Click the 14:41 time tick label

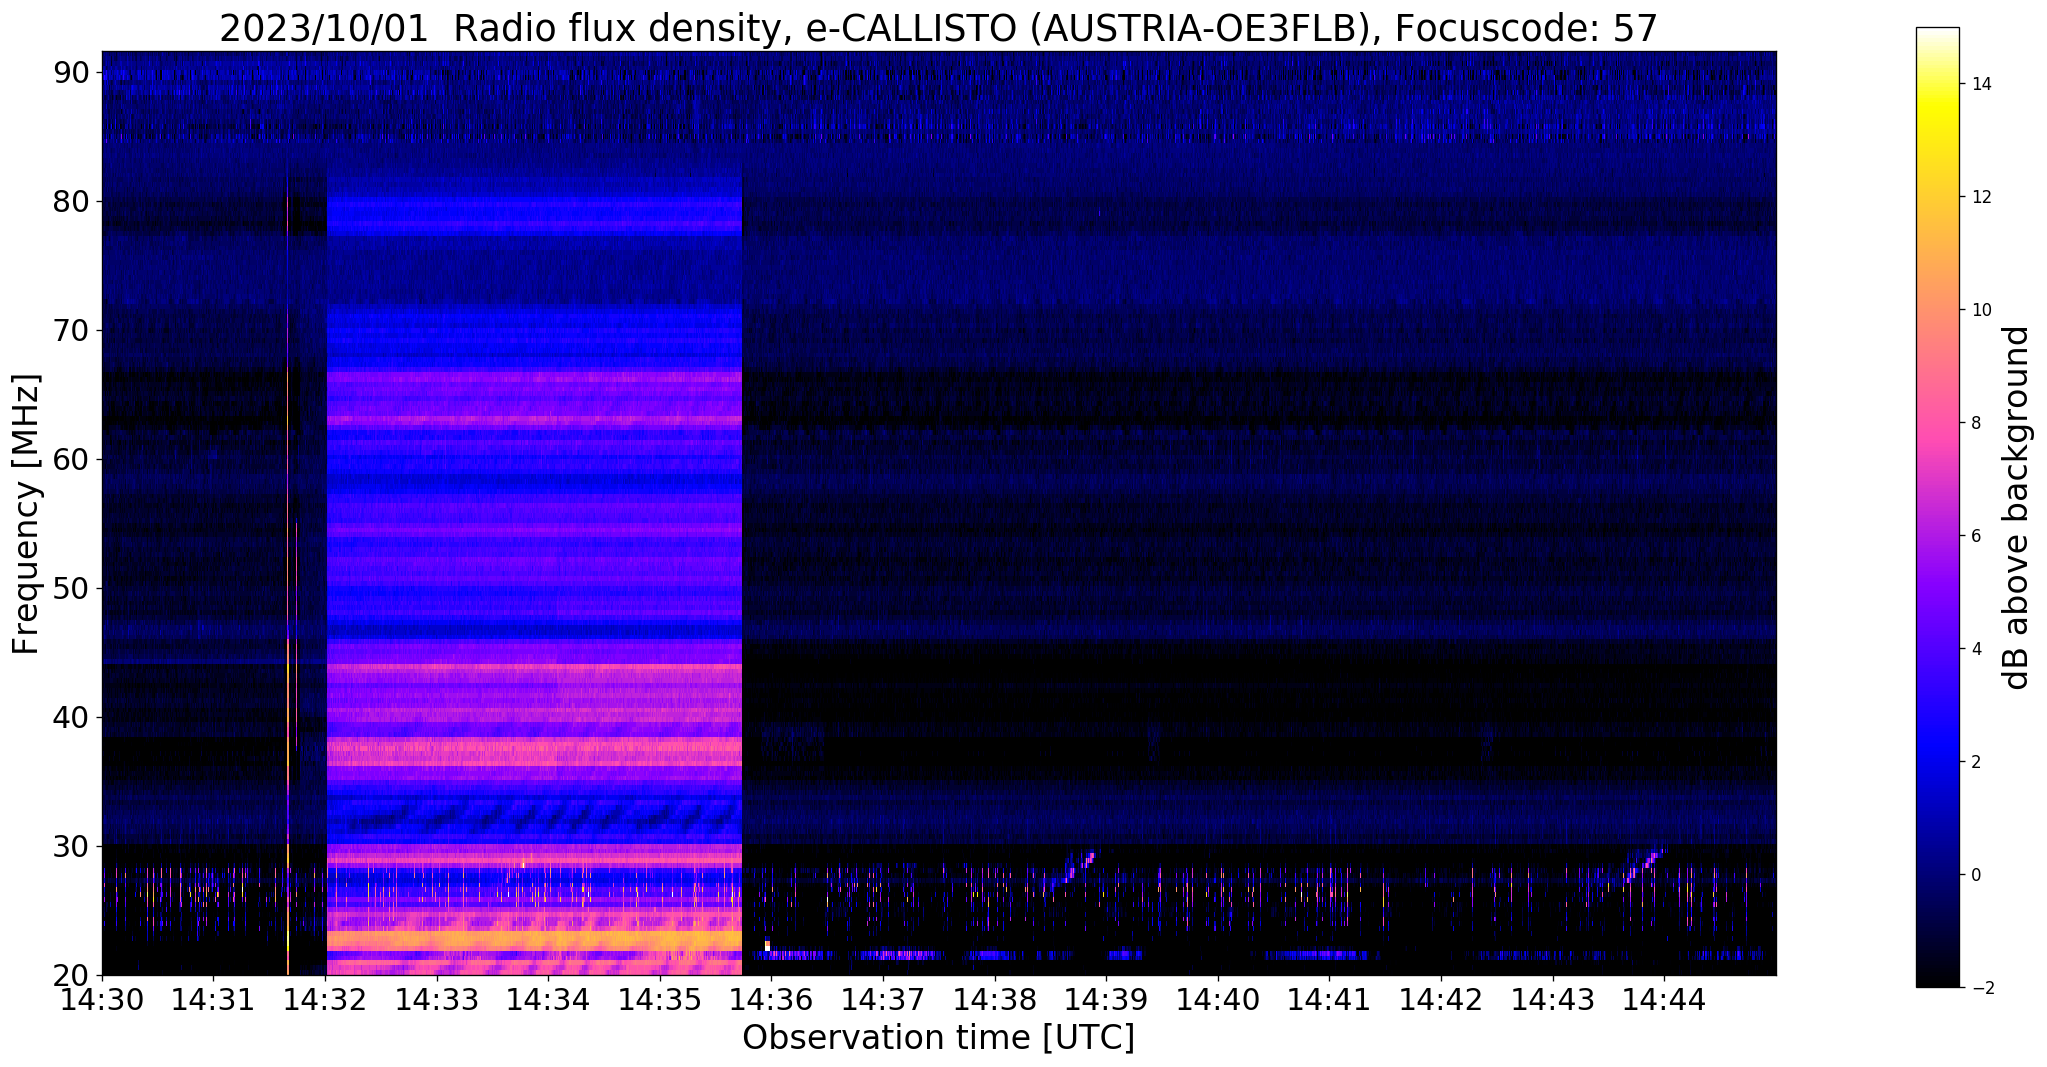click(1329, 999)
